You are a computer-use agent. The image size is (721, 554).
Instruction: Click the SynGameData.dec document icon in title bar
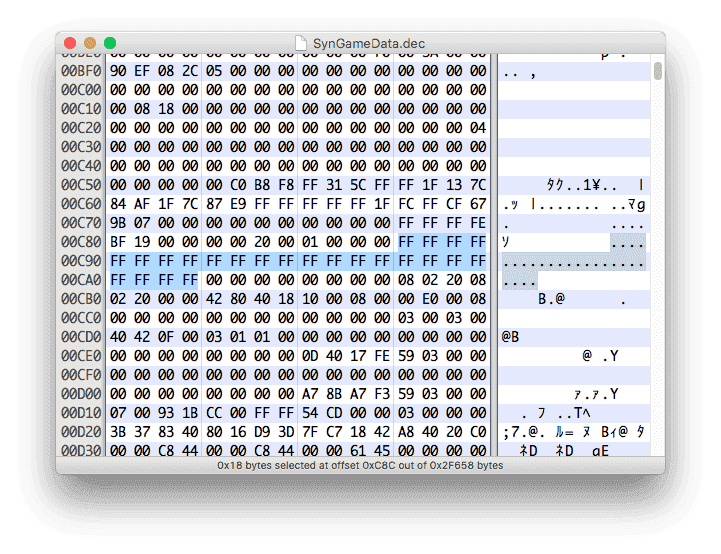(x=300, y=43)
